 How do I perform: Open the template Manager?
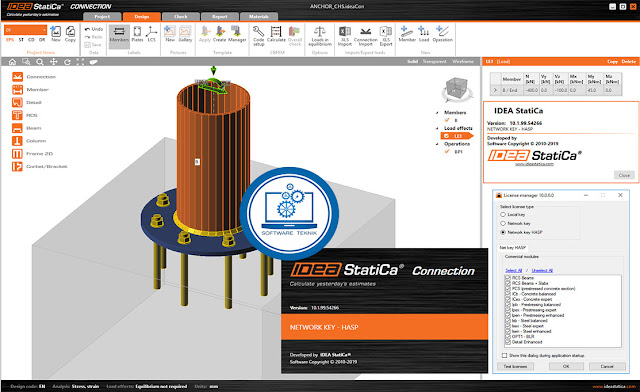point(237,33)
